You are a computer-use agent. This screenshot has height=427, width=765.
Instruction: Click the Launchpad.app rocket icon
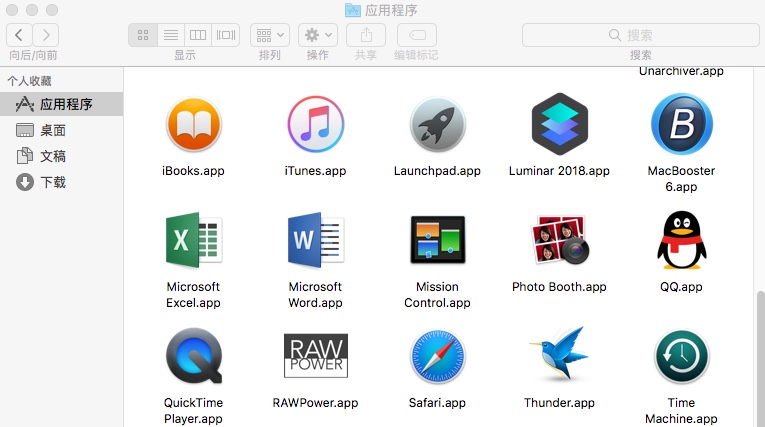coord(438,124)
